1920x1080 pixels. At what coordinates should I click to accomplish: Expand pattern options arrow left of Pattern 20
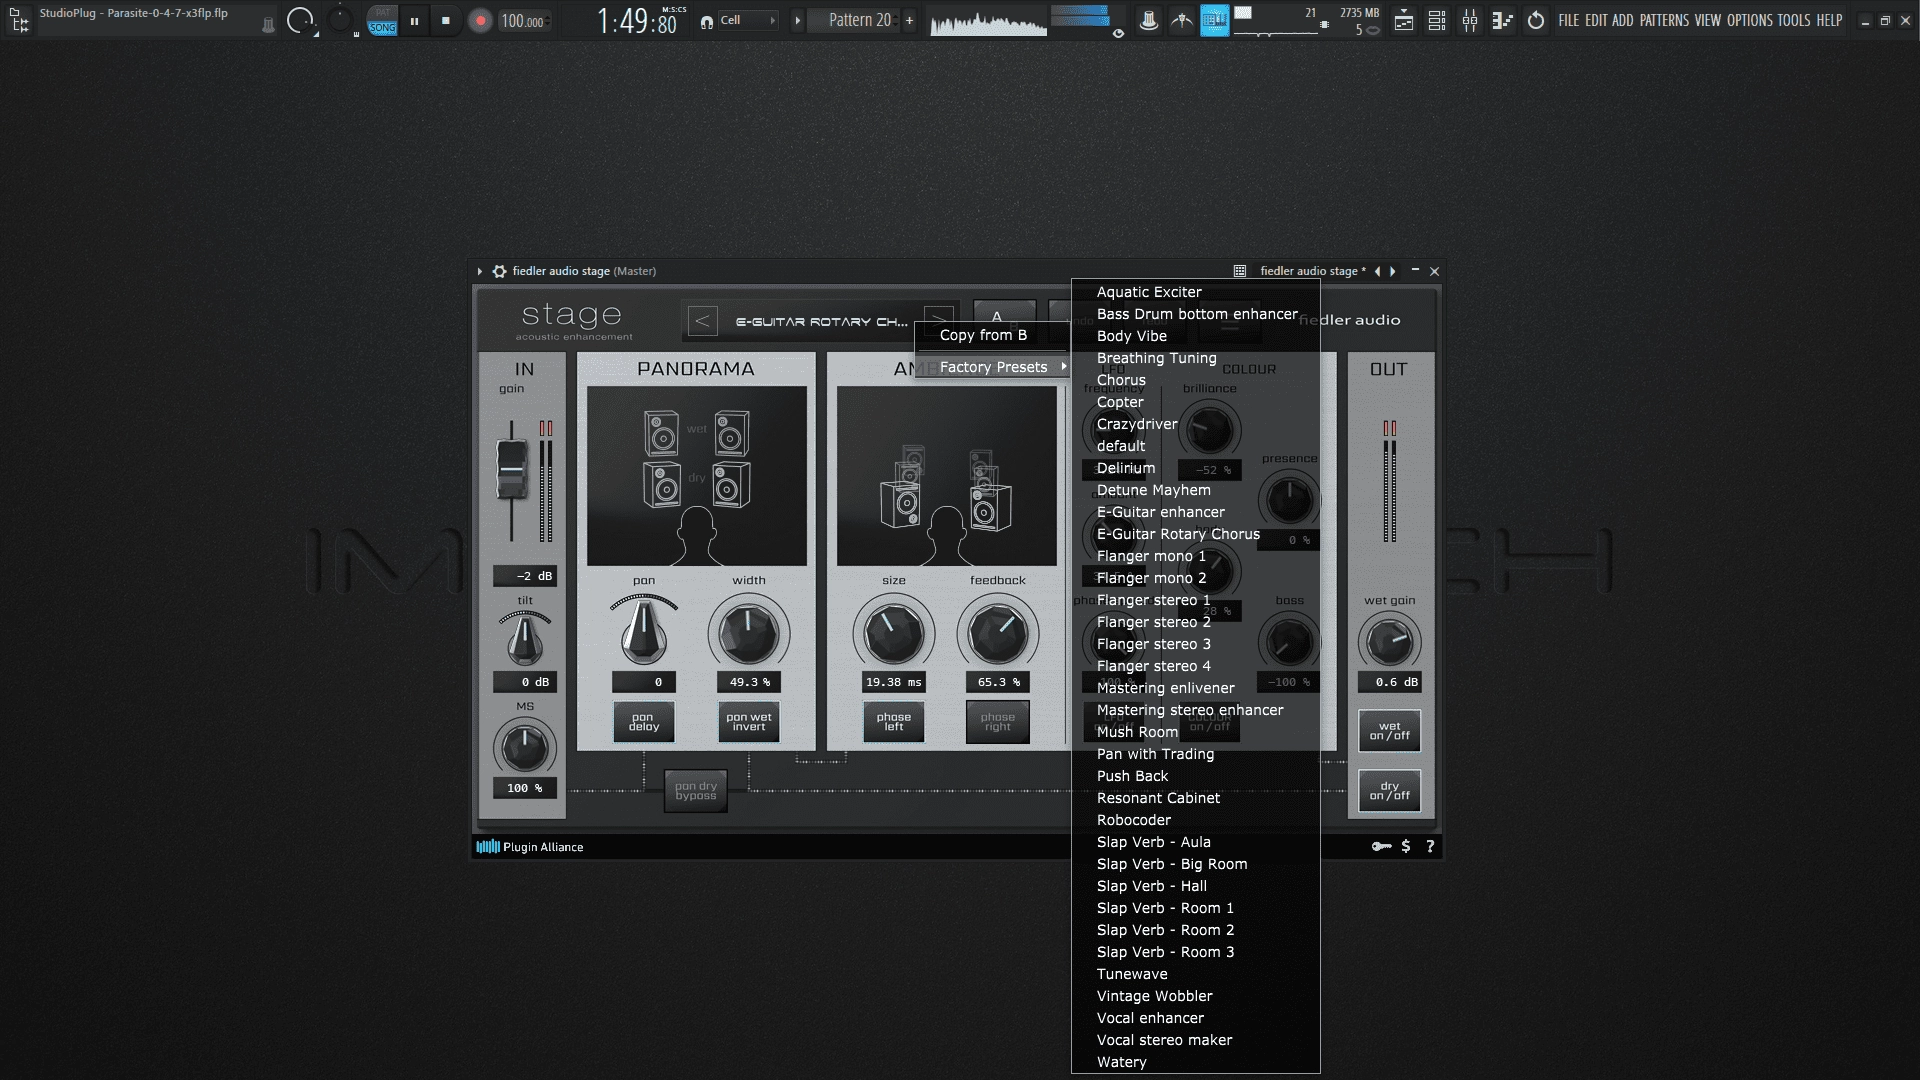(797, 20)
